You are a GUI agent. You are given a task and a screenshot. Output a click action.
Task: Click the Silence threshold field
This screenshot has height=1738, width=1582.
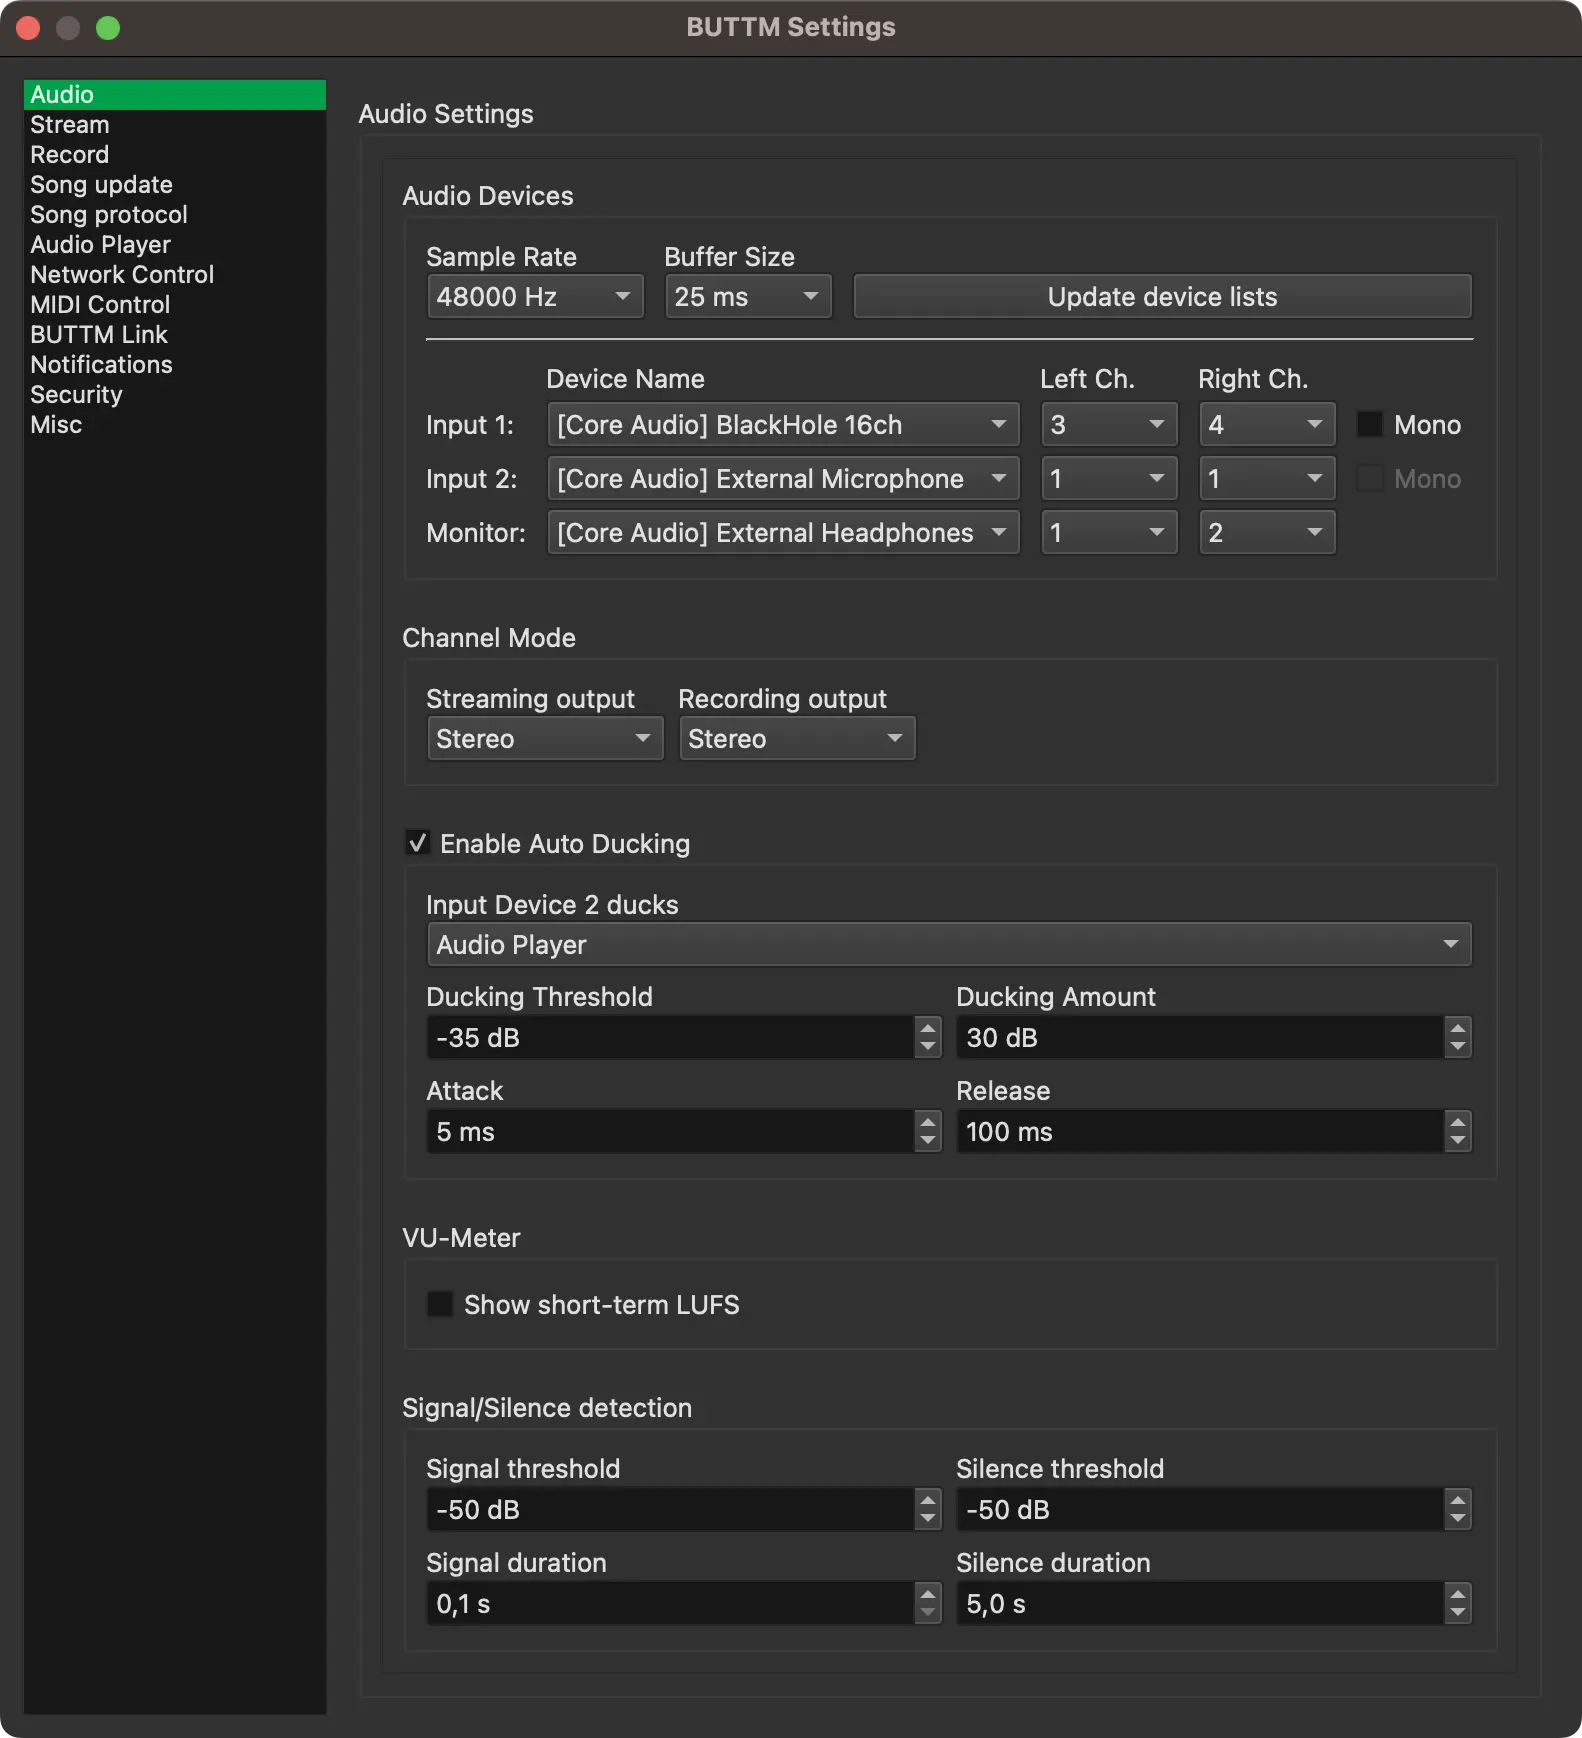pyautogui.click(x=1200, y=1509)
